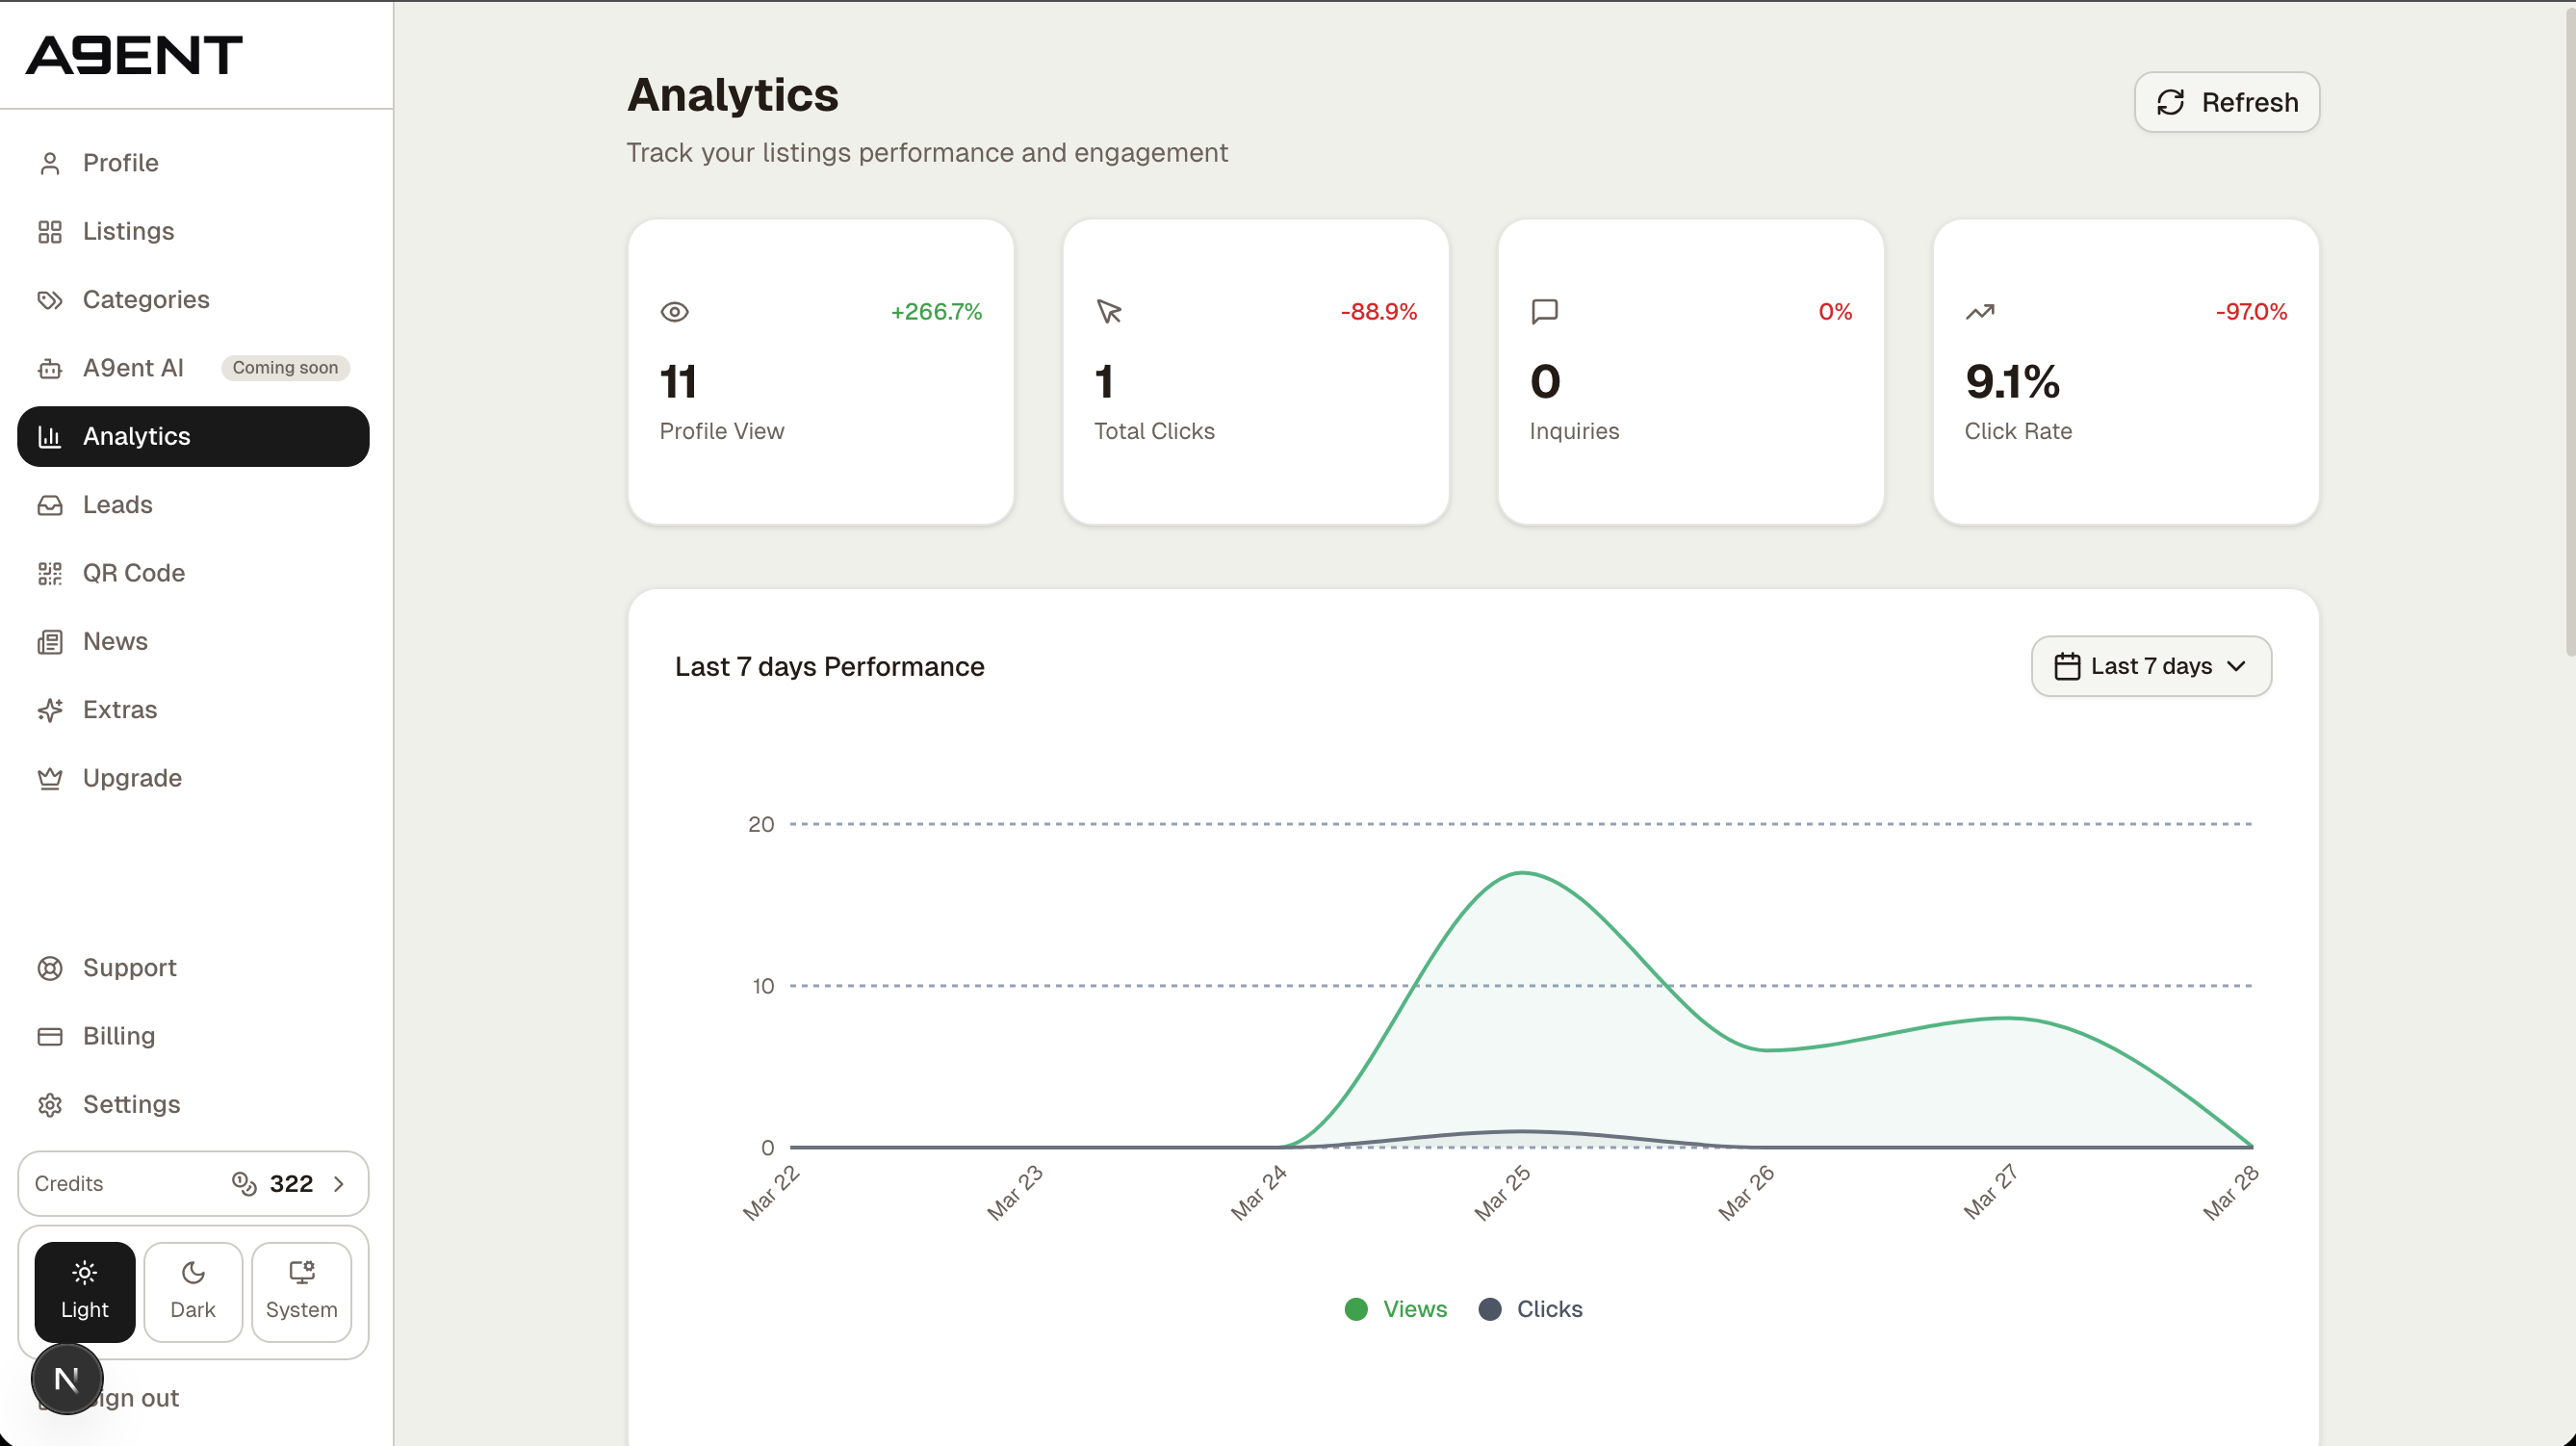Switch to Light theme
Screen dimensions: 2576x1446
(84, 1291)
